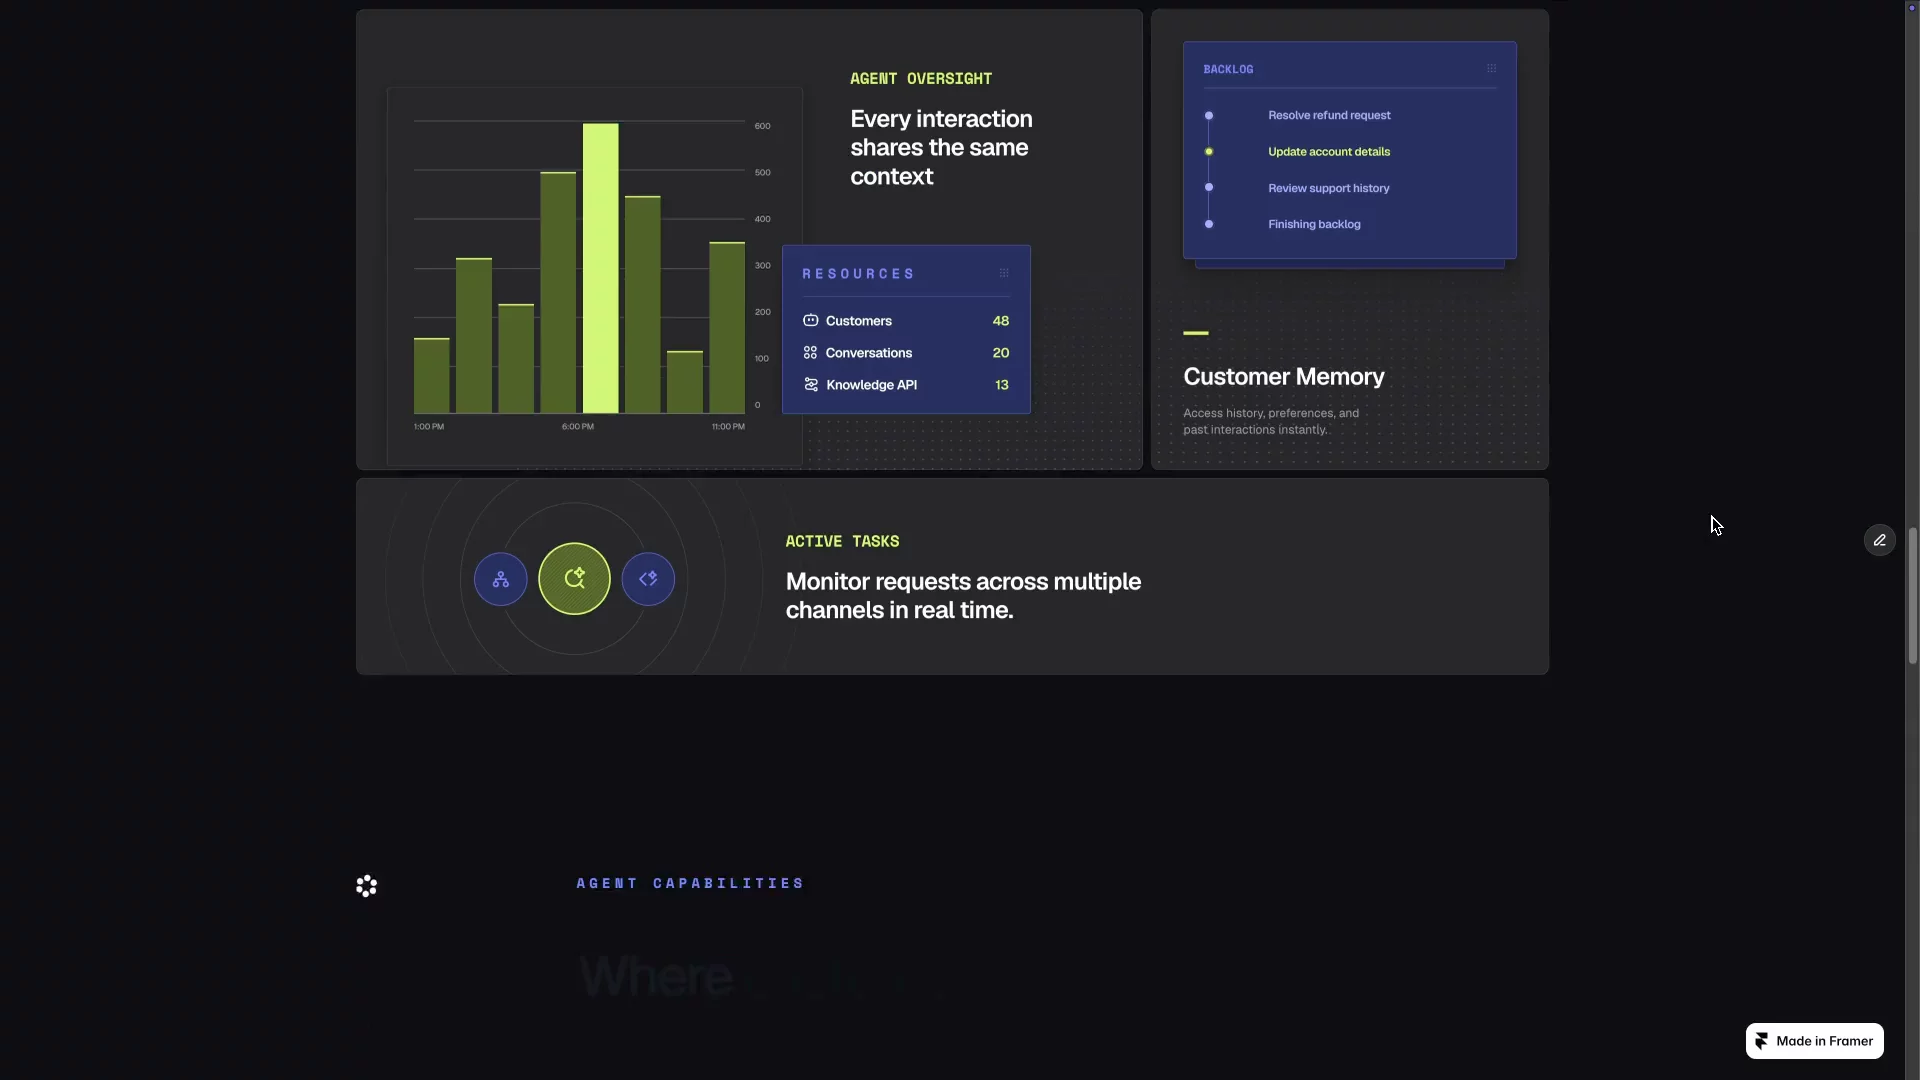
Task: Select the highlighted Update account details item
Action: [x=1329, y=152]
